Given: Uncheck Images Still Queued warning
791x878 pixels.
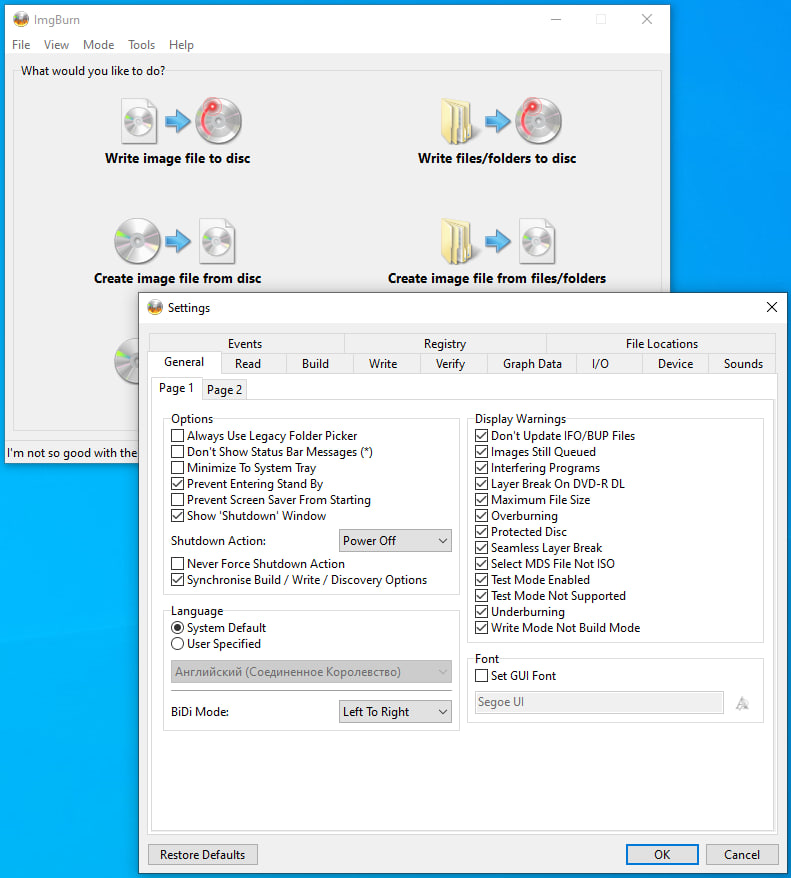Looking at the screenshot, I should click(x=481, y=452).
